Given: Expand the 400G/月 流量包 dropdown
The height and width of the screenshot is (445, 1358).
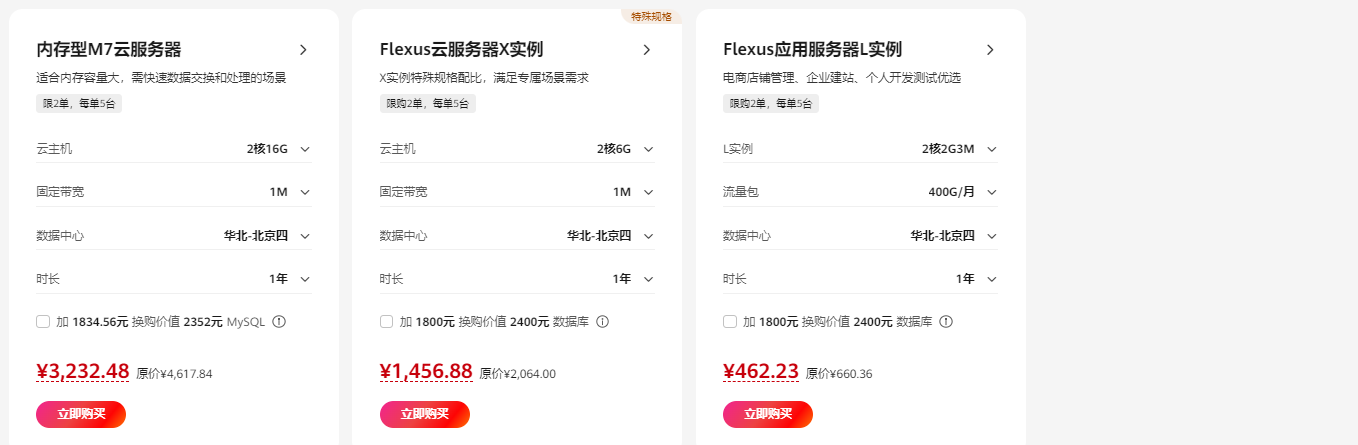Looking at the screenshot, I should (991, 192).
